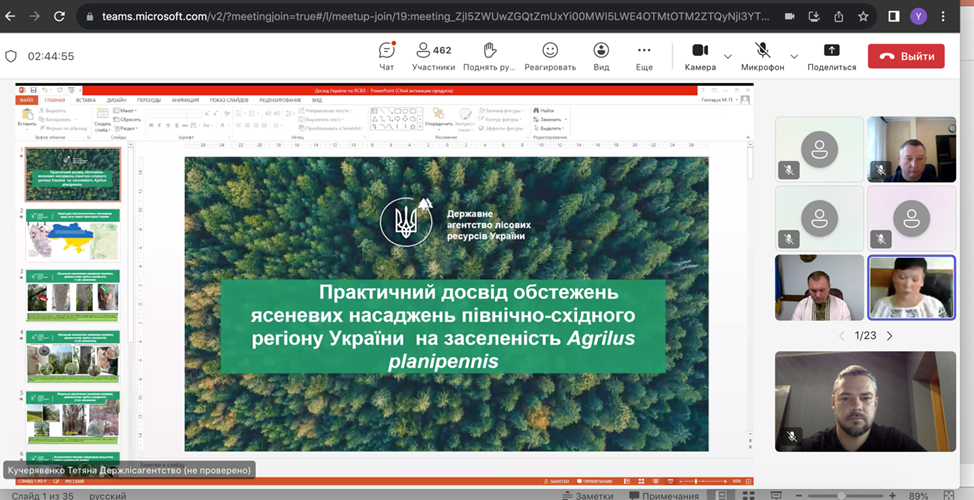974x500 pixels.
Task: Click Вставить paste button in ribbon
Action: 27,117
